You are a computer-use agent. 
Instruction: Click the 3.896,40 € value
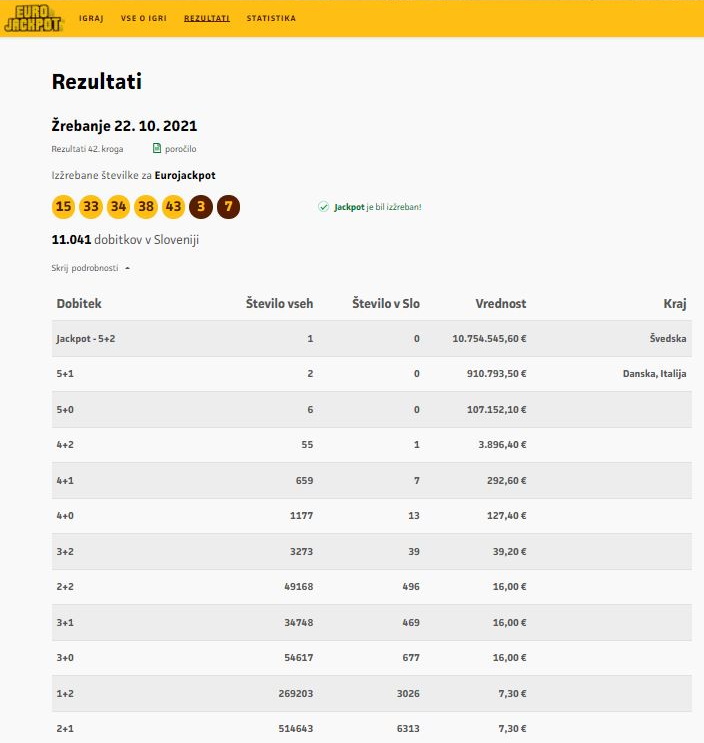tap(502, 445)
